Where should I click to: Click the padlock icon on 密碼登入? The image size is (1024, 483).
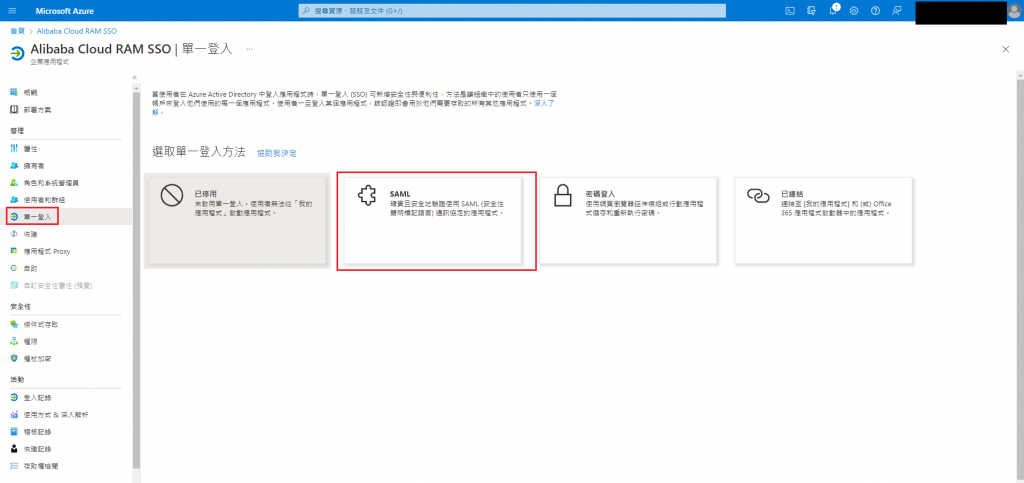tap(562, 196)
